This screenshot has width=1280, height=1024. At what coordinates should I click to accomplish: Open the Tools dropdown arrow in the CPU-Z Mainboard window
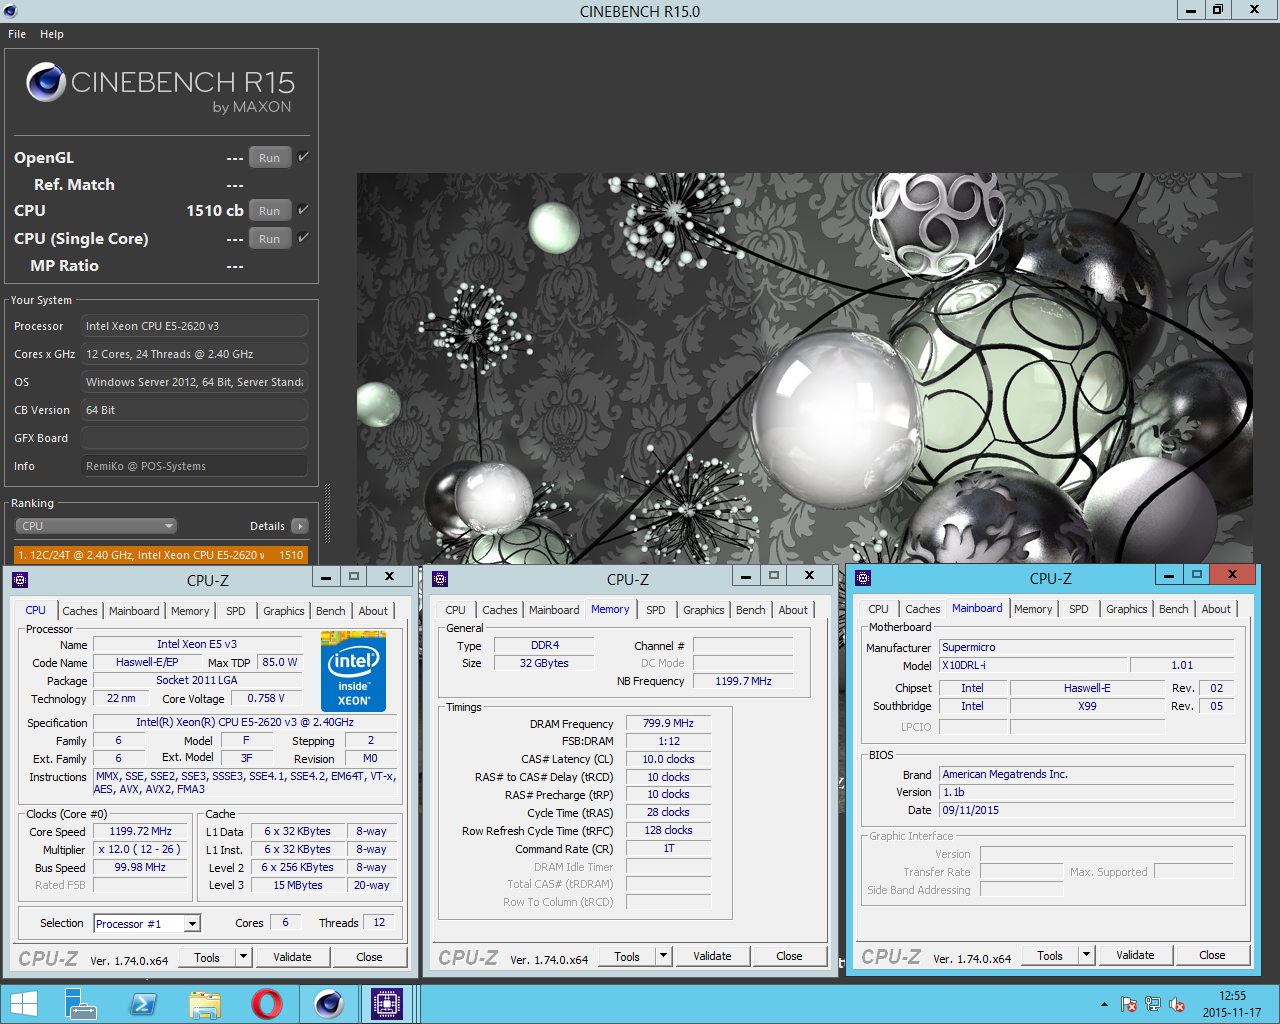coord(1086,955)
